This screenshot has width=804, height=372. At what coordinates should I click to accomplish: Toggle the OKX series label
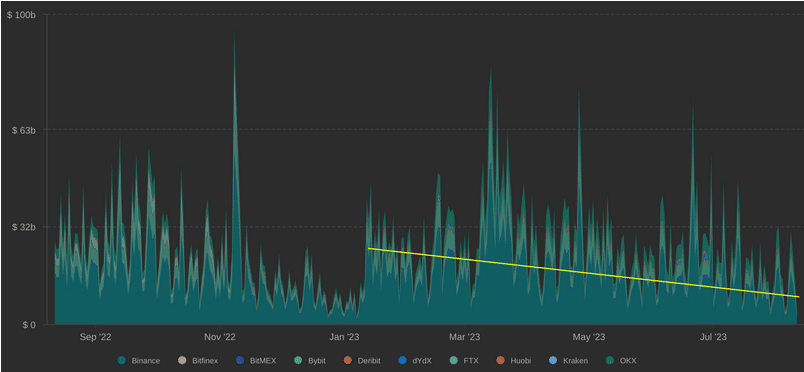tap(628, 361)
